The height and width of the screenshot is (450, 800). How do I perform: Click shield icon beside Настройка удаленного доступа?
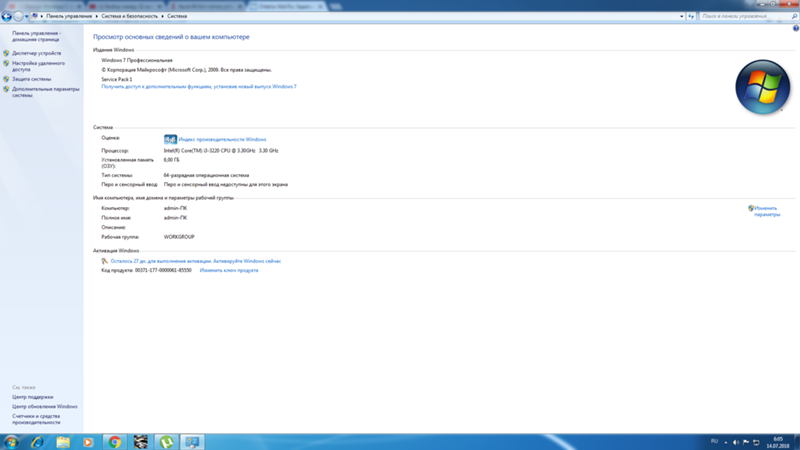tap(6, 63)
